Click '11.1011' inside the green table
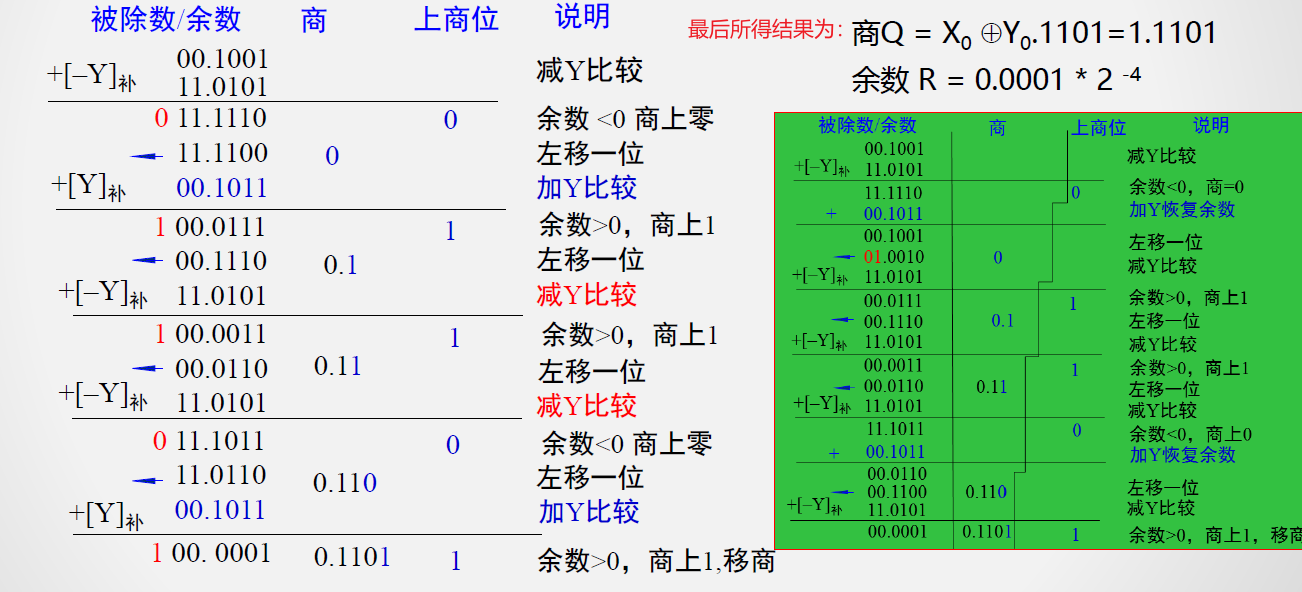This screenshot has width=1302, height=592. click(894, 428)
